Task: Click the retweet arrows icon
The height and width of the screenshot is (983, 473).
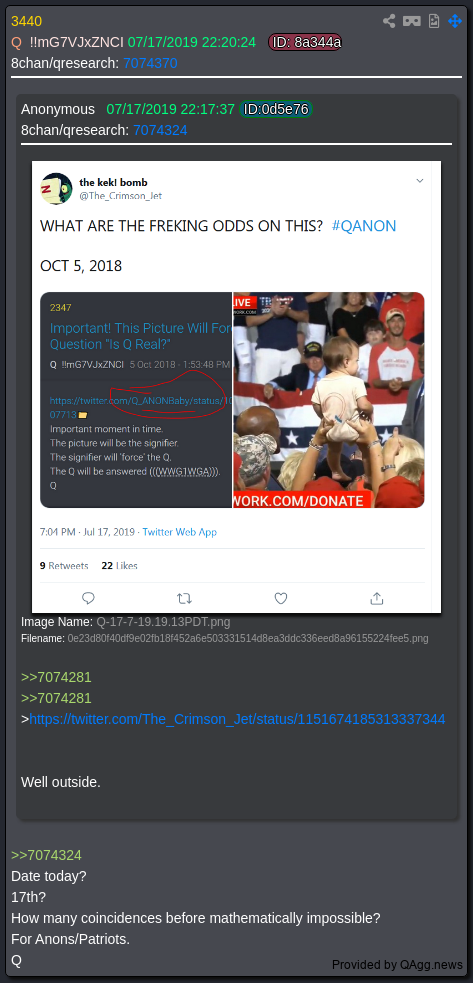Action: pos(184,598)
